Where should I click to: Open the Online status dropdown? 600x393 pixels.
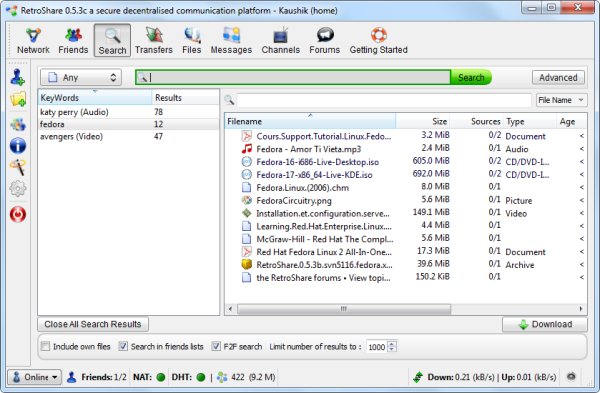click(34, 377)
